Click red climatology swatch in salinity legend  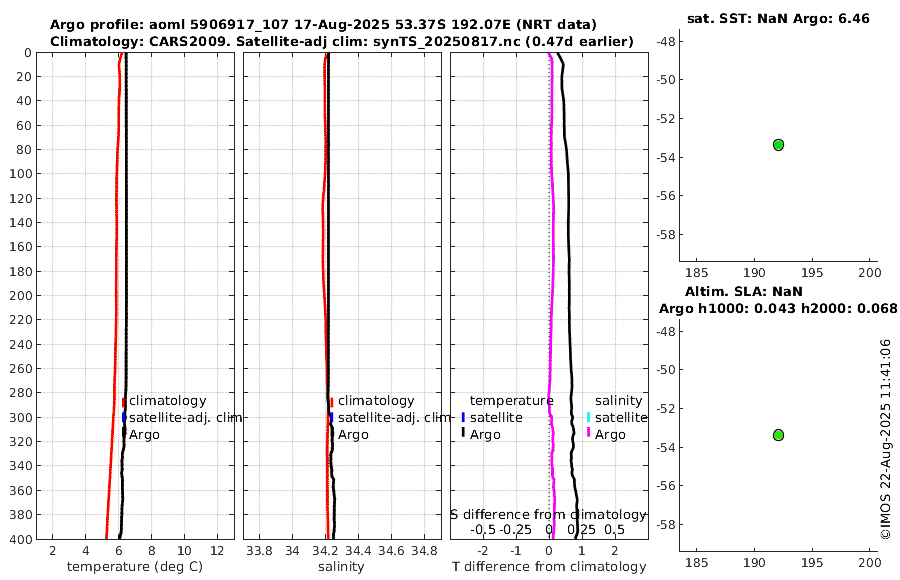click(x=331, y=401)
